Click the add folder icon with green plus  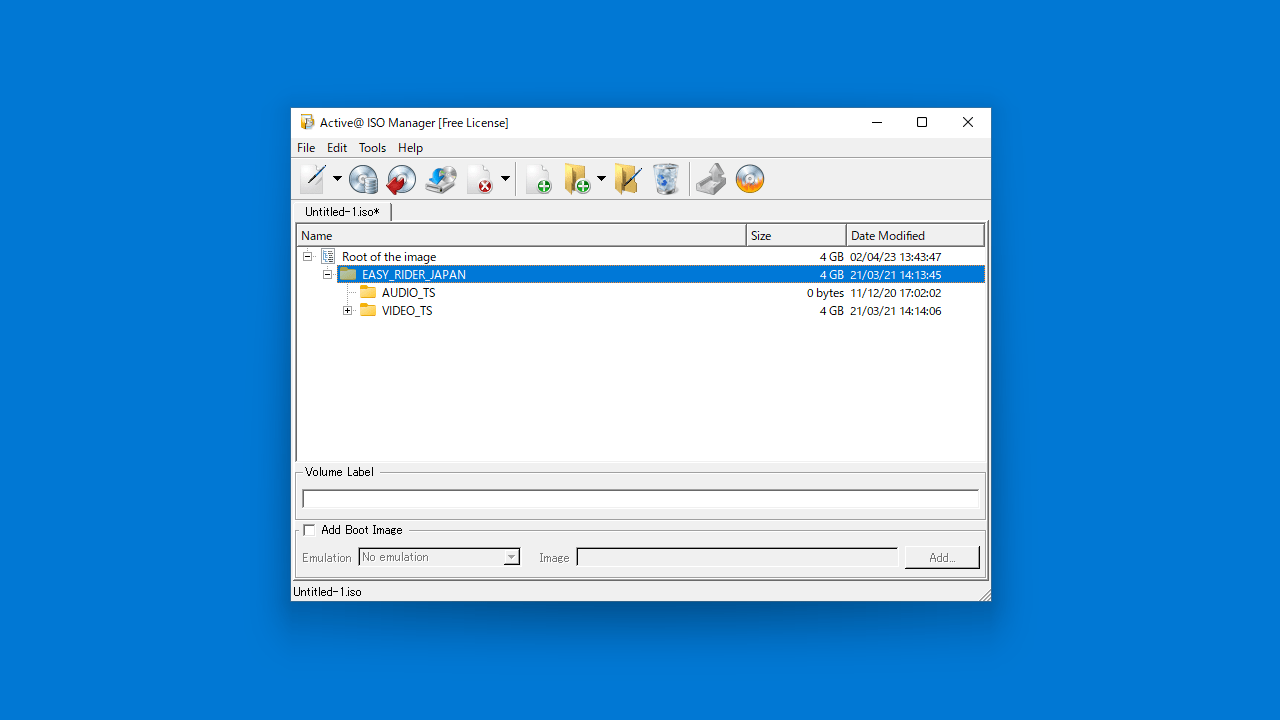click(x=577, y=179)
